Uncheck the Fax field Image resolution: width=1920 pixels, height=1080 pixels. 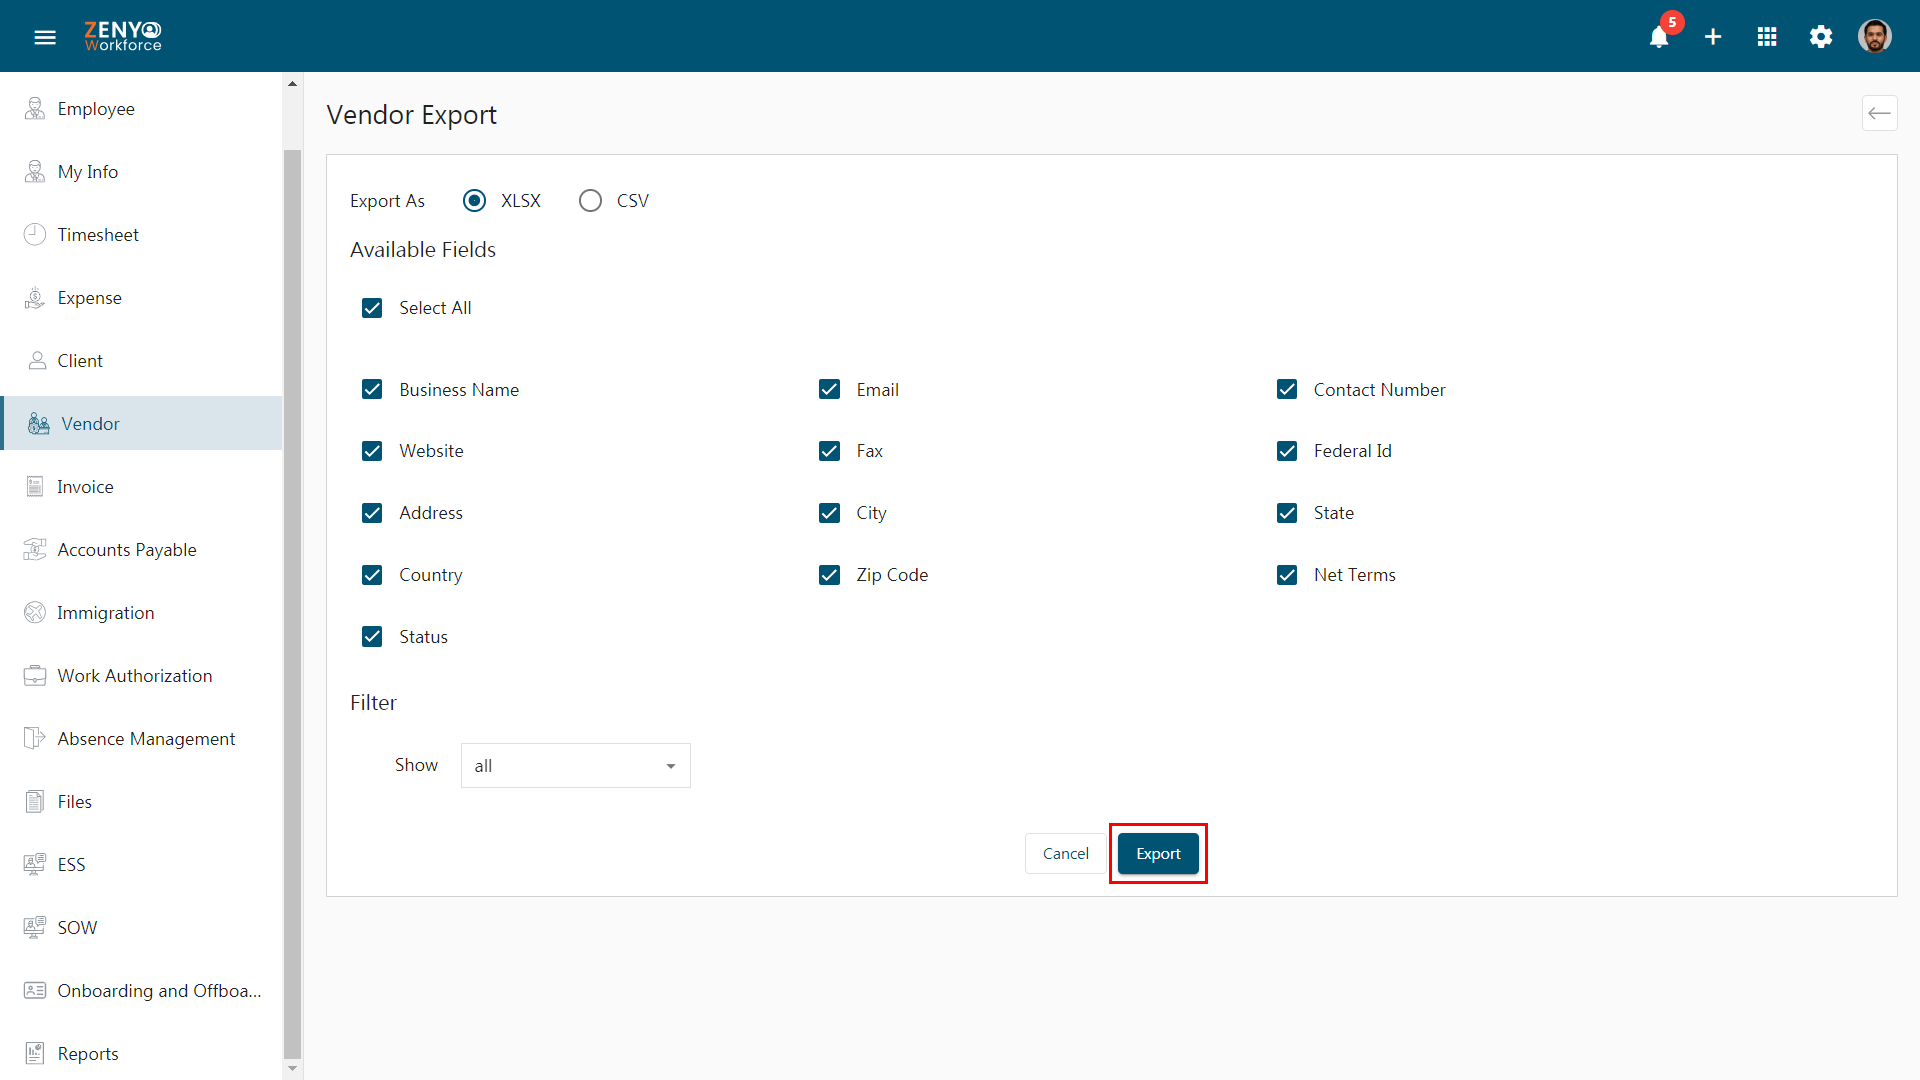click(829, 451)
